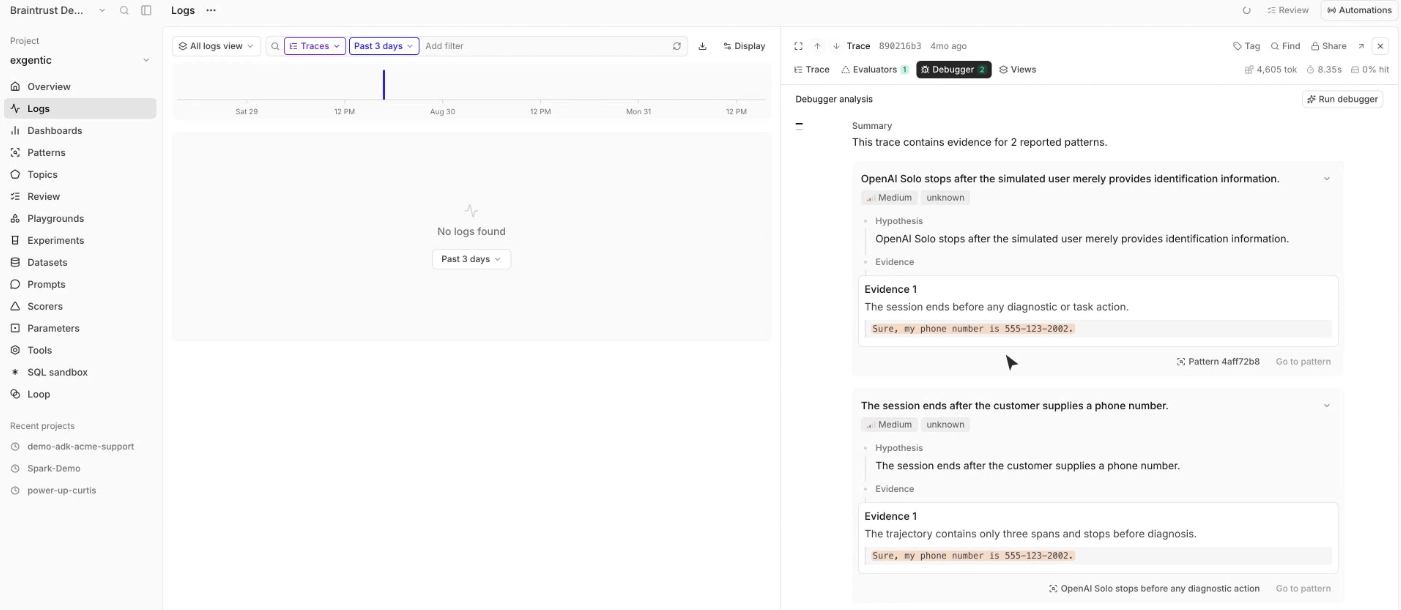This screenshot has width=1401, height=610.
Task: Click the Tag button in trace header
Action: pyautogui.click(x=1246, y=46)
